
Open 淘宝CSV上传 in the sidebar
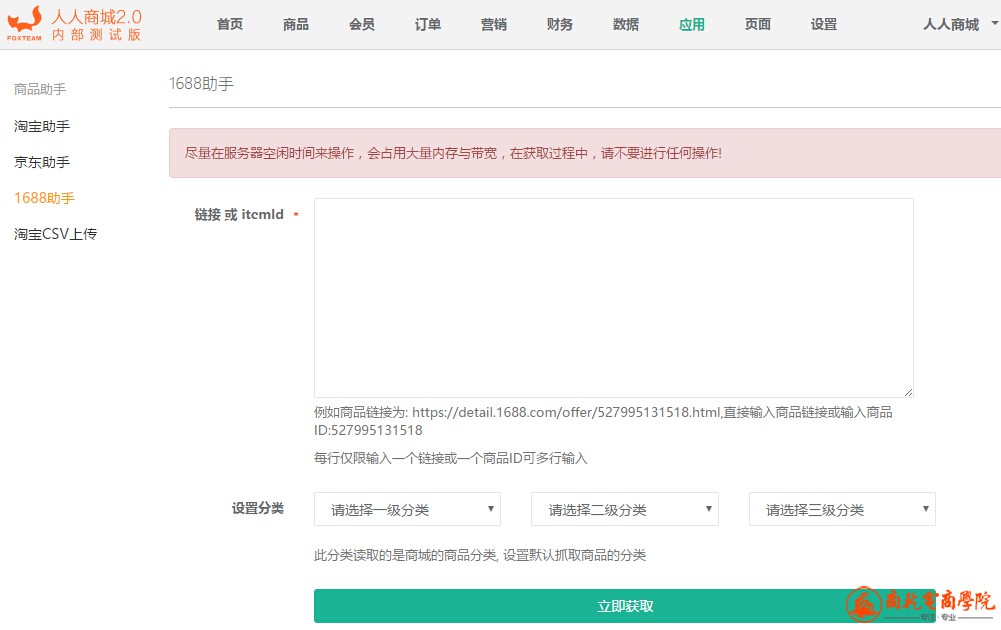click(56, 234)
